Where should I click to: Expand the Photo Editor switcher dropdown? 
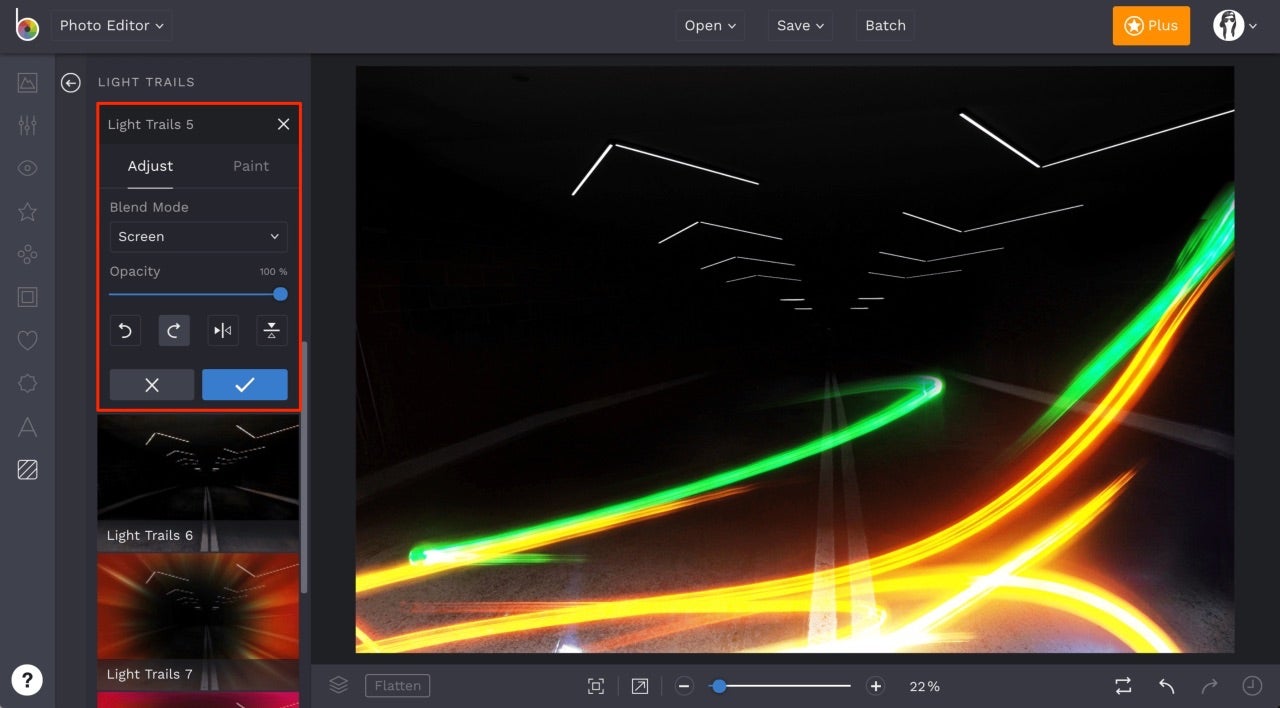point(111,25)
